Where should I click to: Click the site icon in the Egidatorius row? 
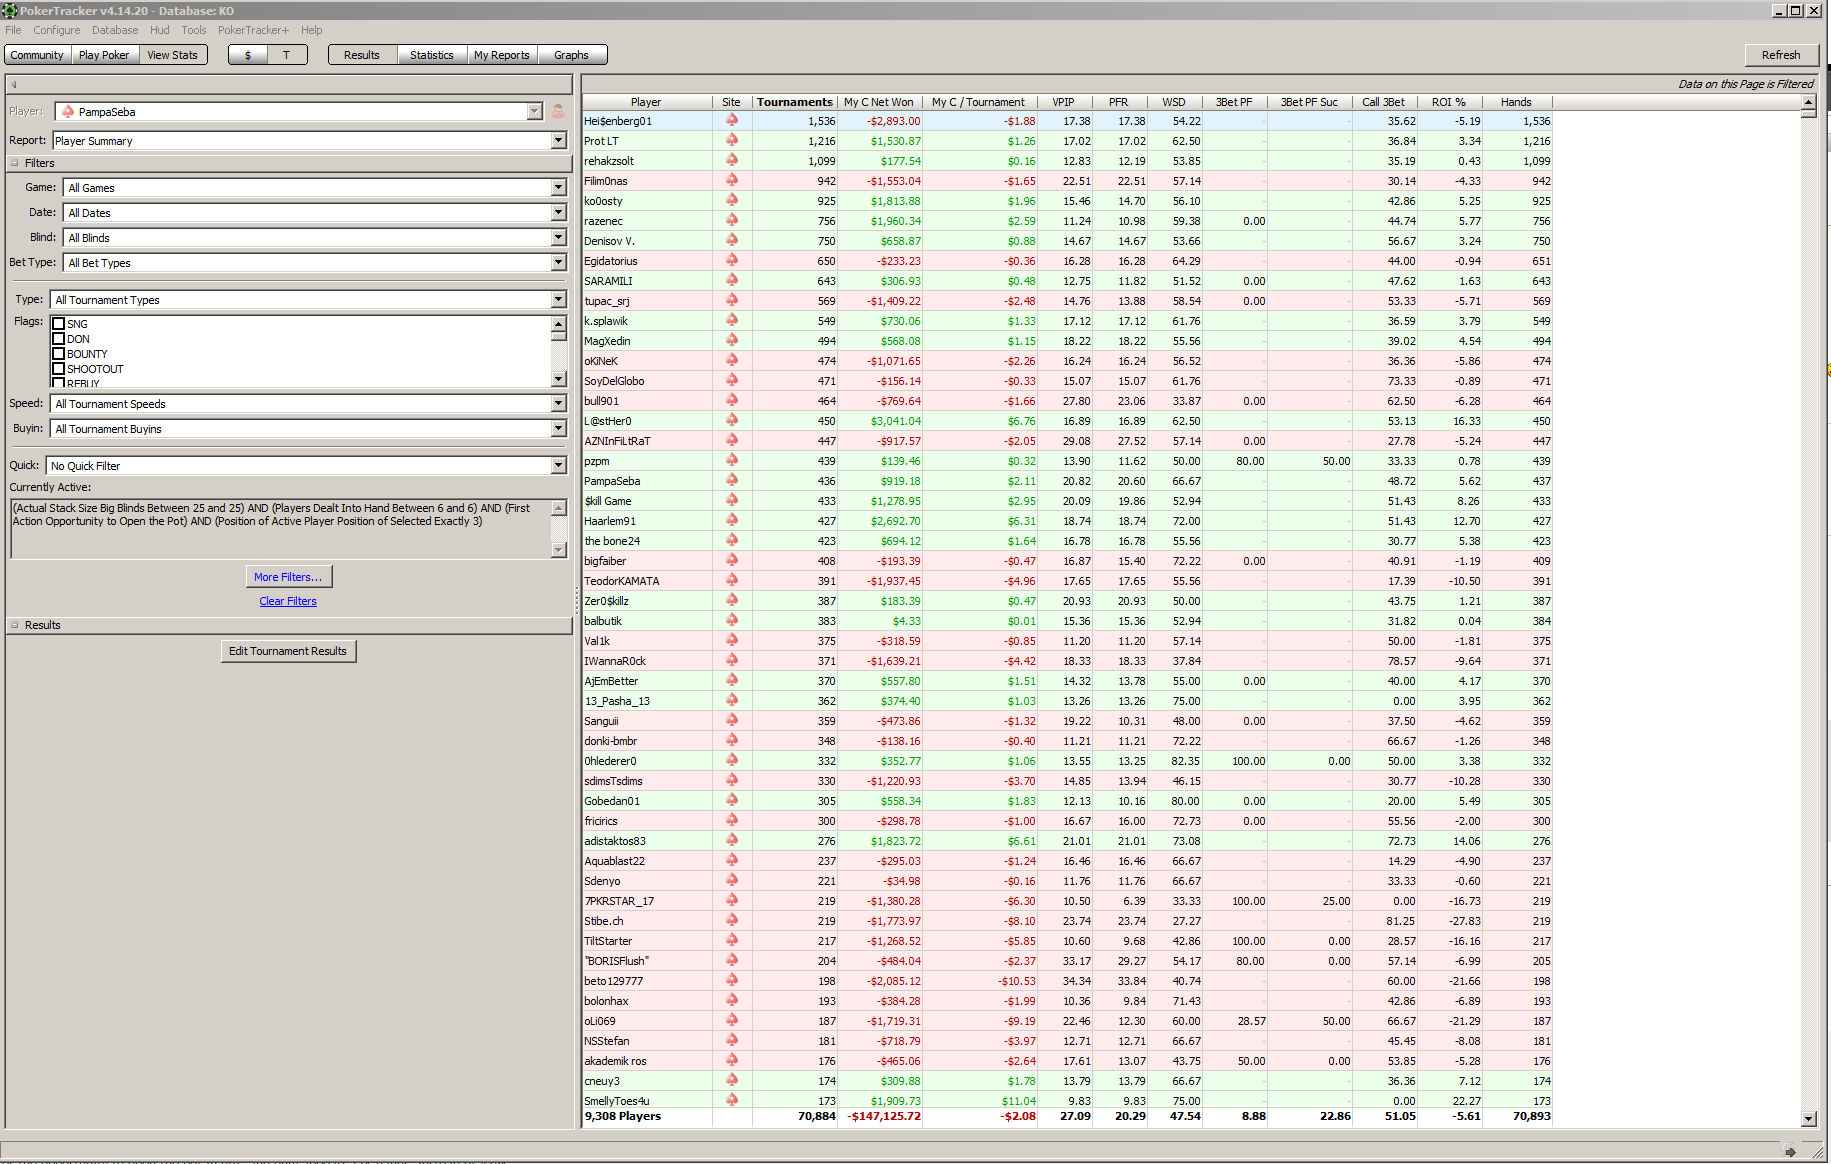tap(732, 260)
